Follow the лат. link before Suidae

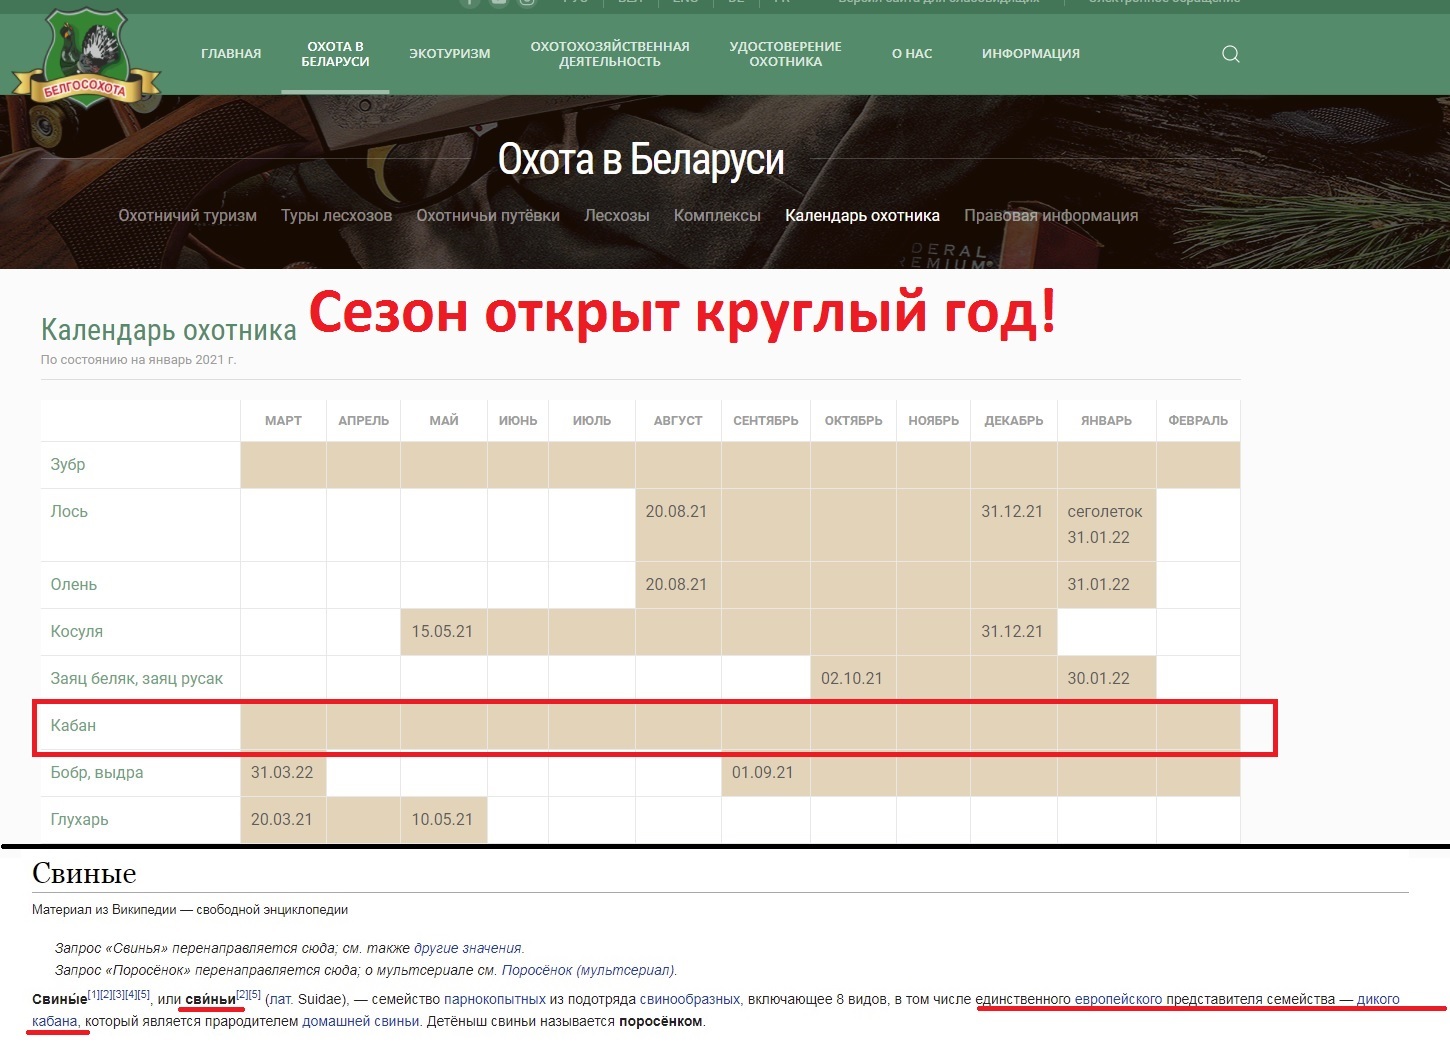pos(281,999)
